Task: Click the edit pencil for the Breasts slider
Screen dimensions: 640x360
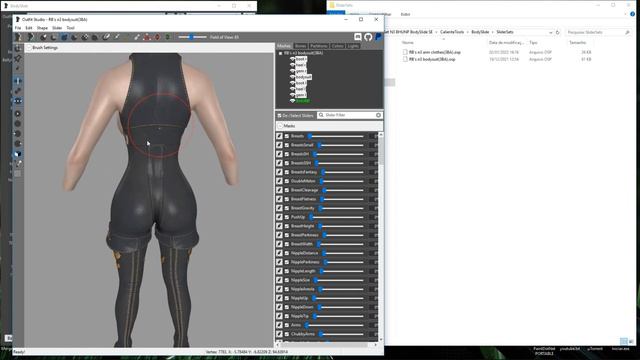Action: click(280, 136)
